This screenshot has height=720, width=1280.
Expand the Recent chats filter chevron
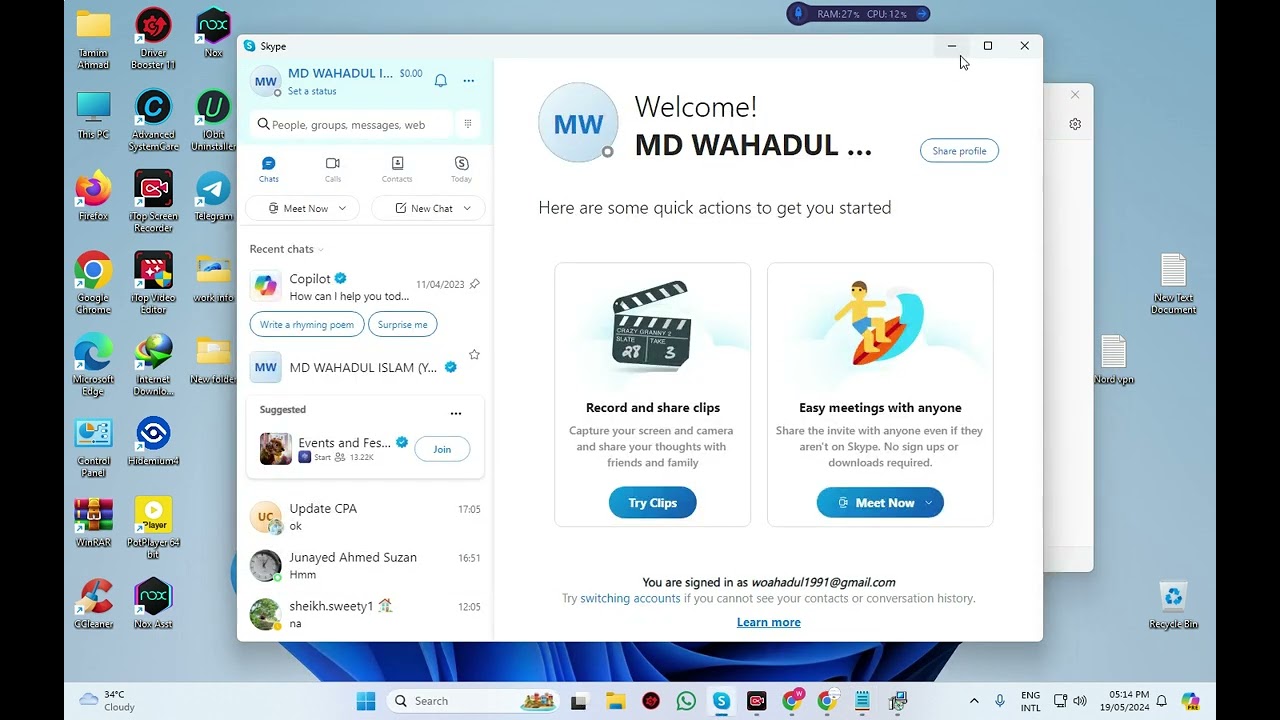tap(321, 250)
